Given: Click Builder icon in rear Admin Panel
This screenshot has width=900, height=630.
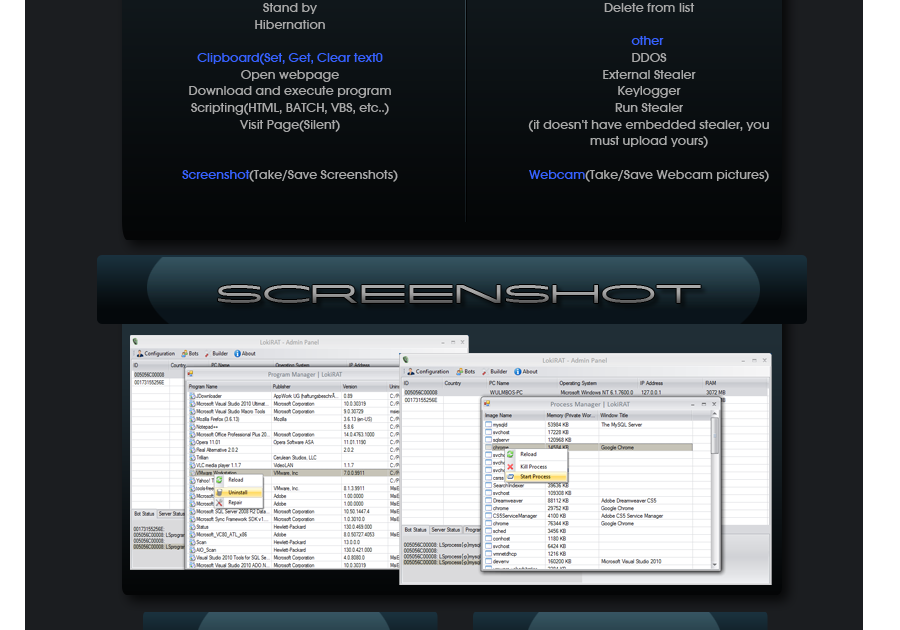Looking at the screenshot, I should tap(208, 354).
